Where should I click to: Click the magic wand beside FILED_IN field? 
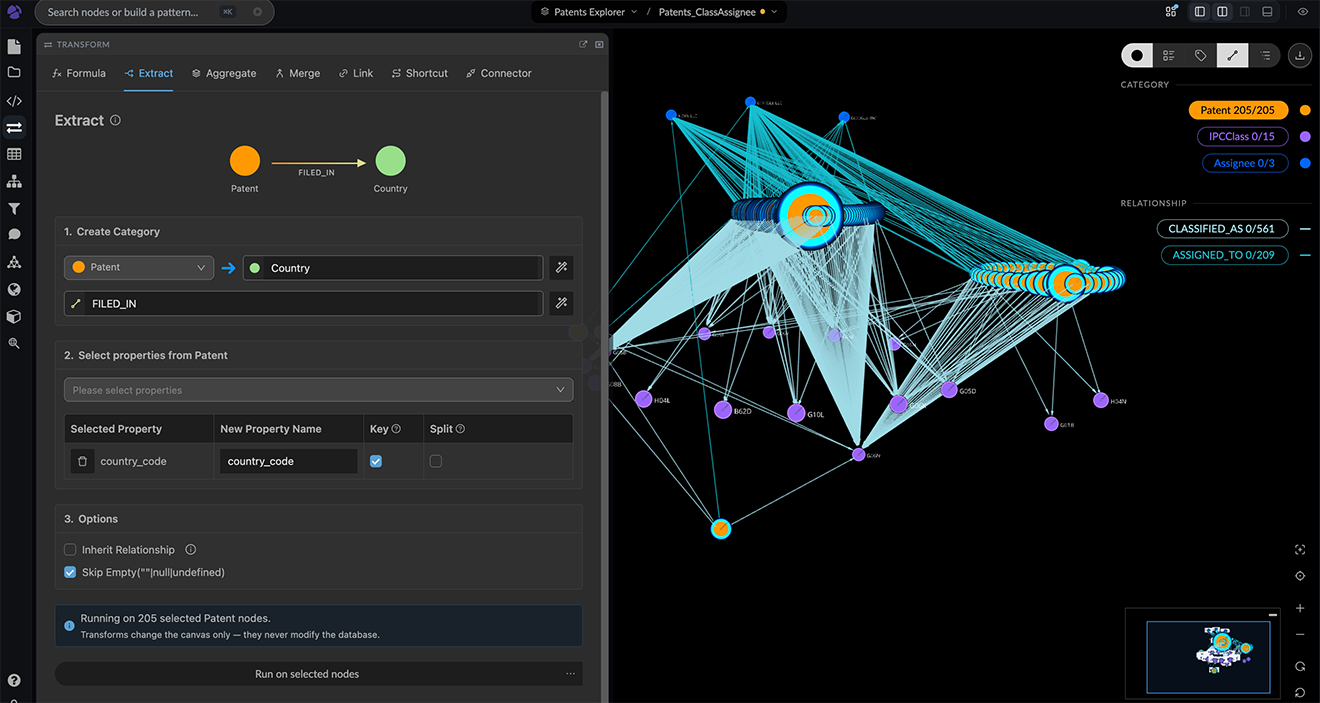561,303
